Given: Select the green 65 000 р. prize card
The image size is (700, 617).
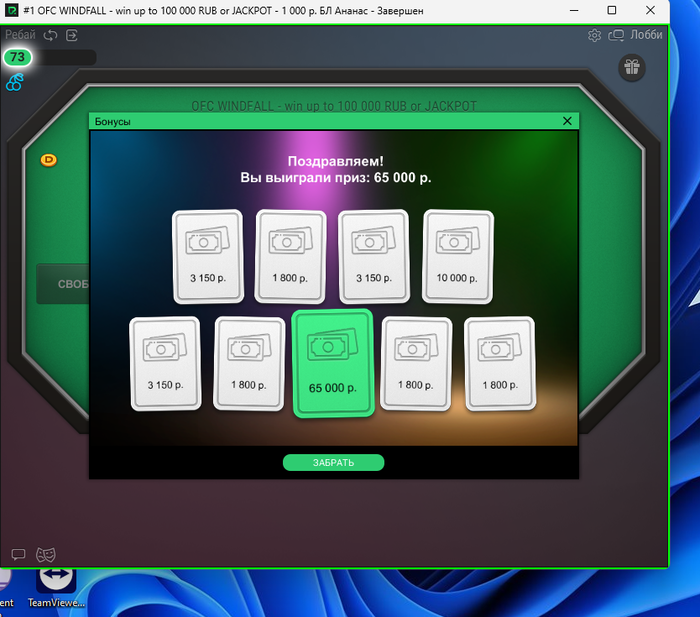Looking at the screenshot, I should pos(333,363).
